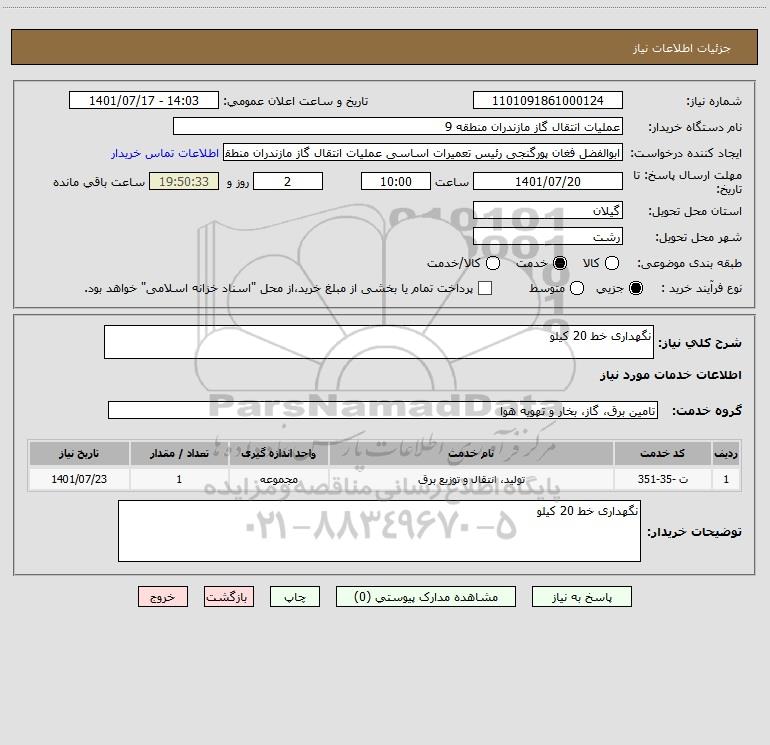Click the remaining time field 19:50:33
Viewport: 770px width, 745px height.
(x=184, y=181)
